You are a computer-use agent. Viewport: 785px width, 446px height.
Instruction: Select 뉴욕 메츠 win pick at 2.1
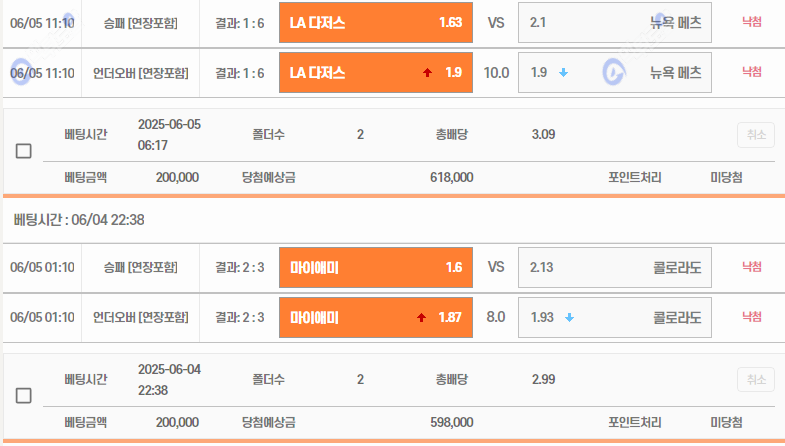[x=614, y=23]
